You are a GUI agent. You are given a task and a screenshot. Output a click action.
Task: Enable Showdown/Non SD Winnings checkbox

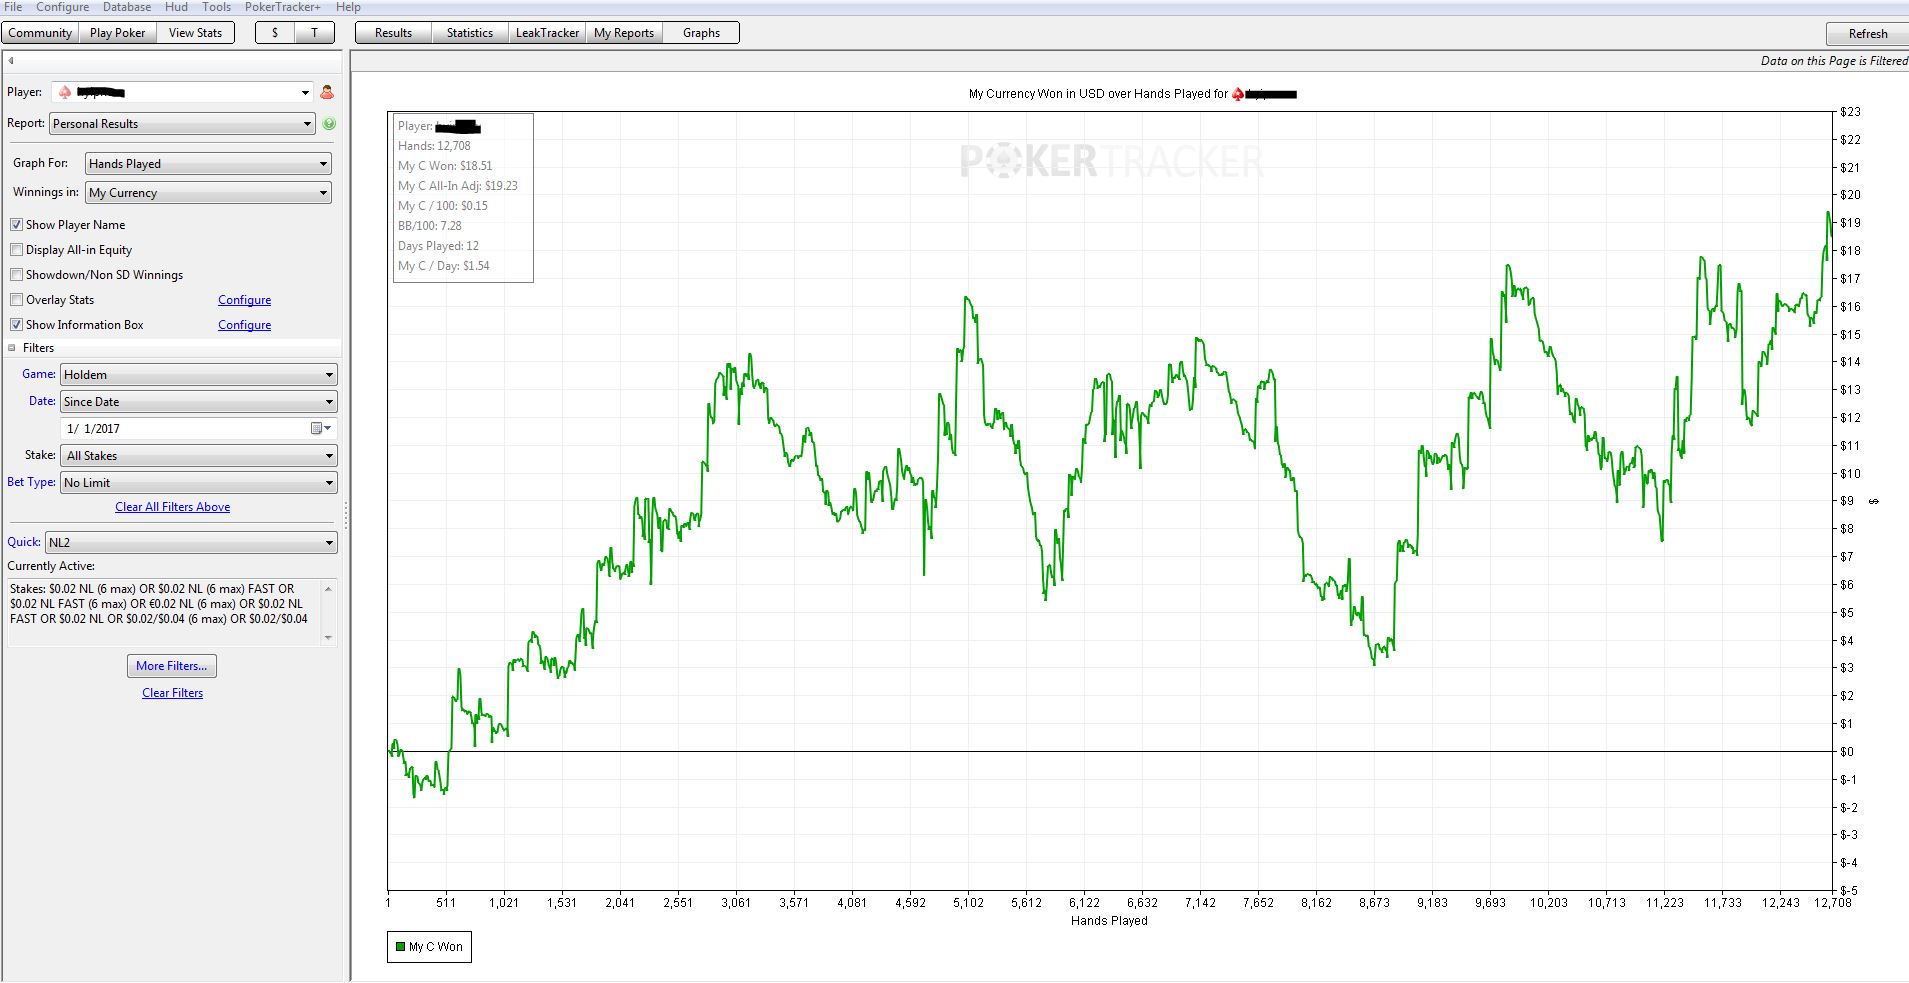16,275
